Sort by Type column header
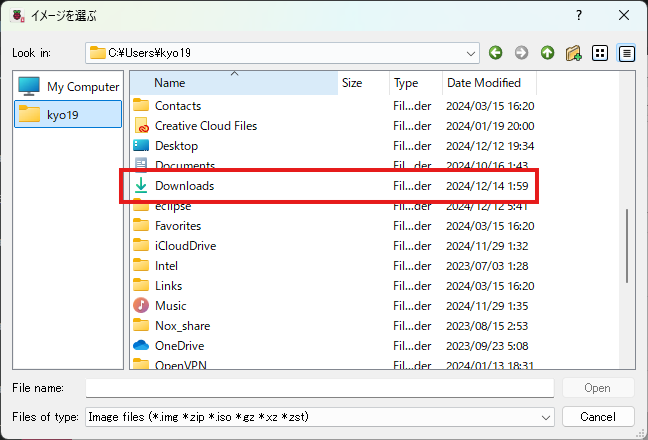The height and width of the screenshot is (440, 648). (416, 83)
